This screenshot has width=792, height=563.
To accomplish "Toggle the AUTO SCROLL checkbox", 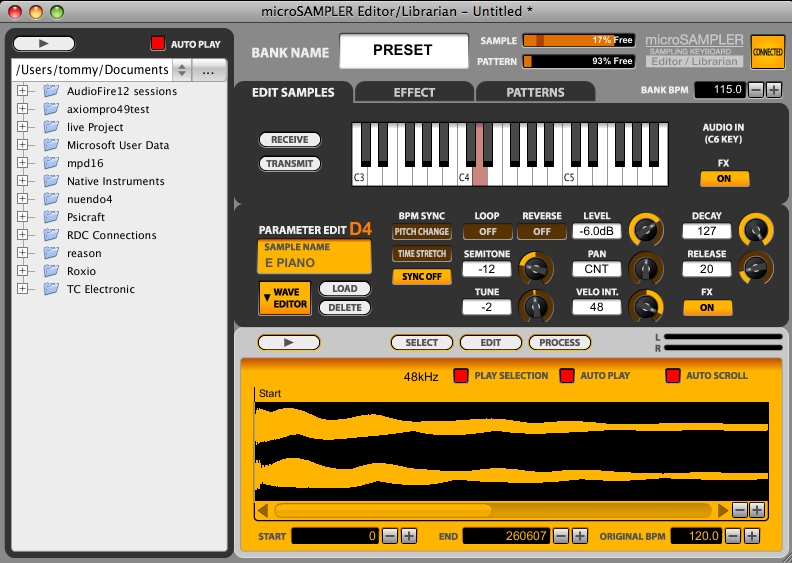I will coord(673,376).
